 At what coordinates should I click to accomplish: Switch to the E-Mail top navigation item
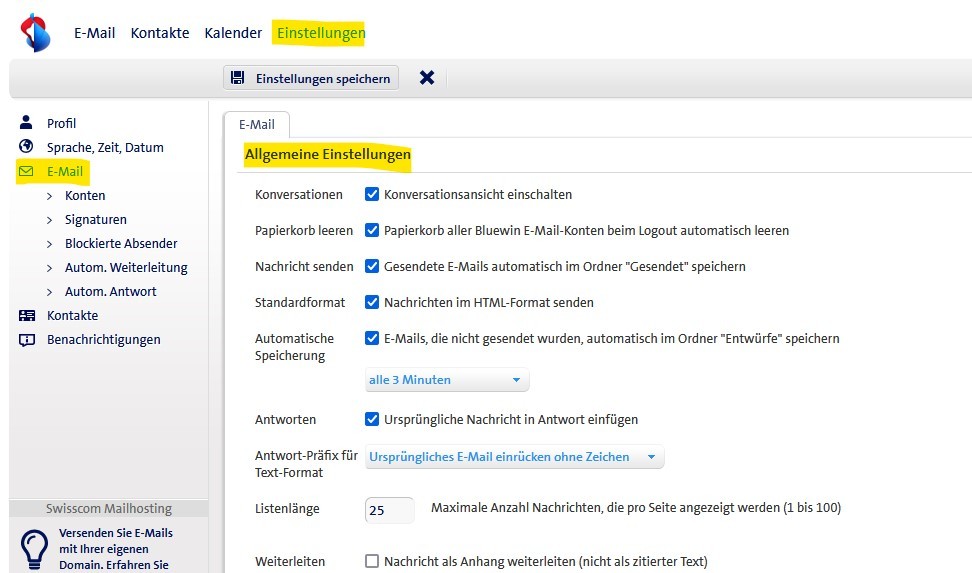[95, 33]
